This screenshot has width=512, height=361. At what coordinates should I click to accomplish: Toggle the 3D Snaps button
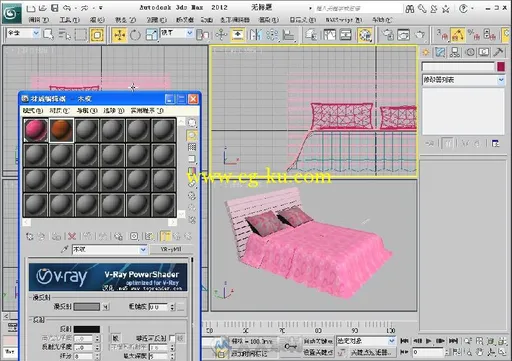[442, 35]
